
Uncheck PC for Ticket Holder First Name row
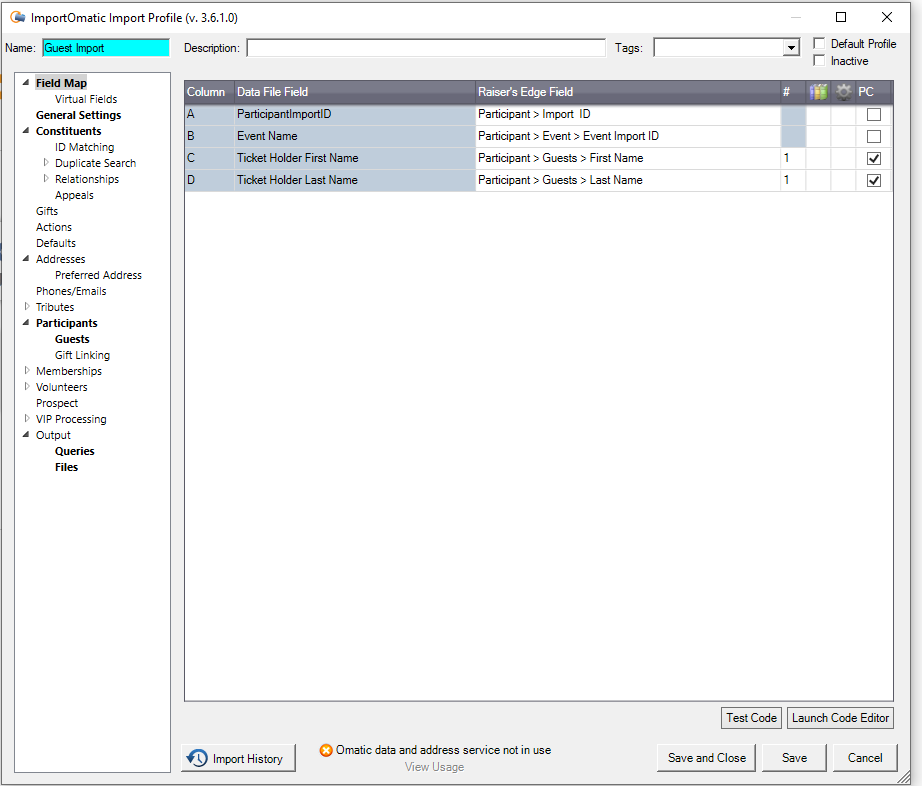[873, 157]
